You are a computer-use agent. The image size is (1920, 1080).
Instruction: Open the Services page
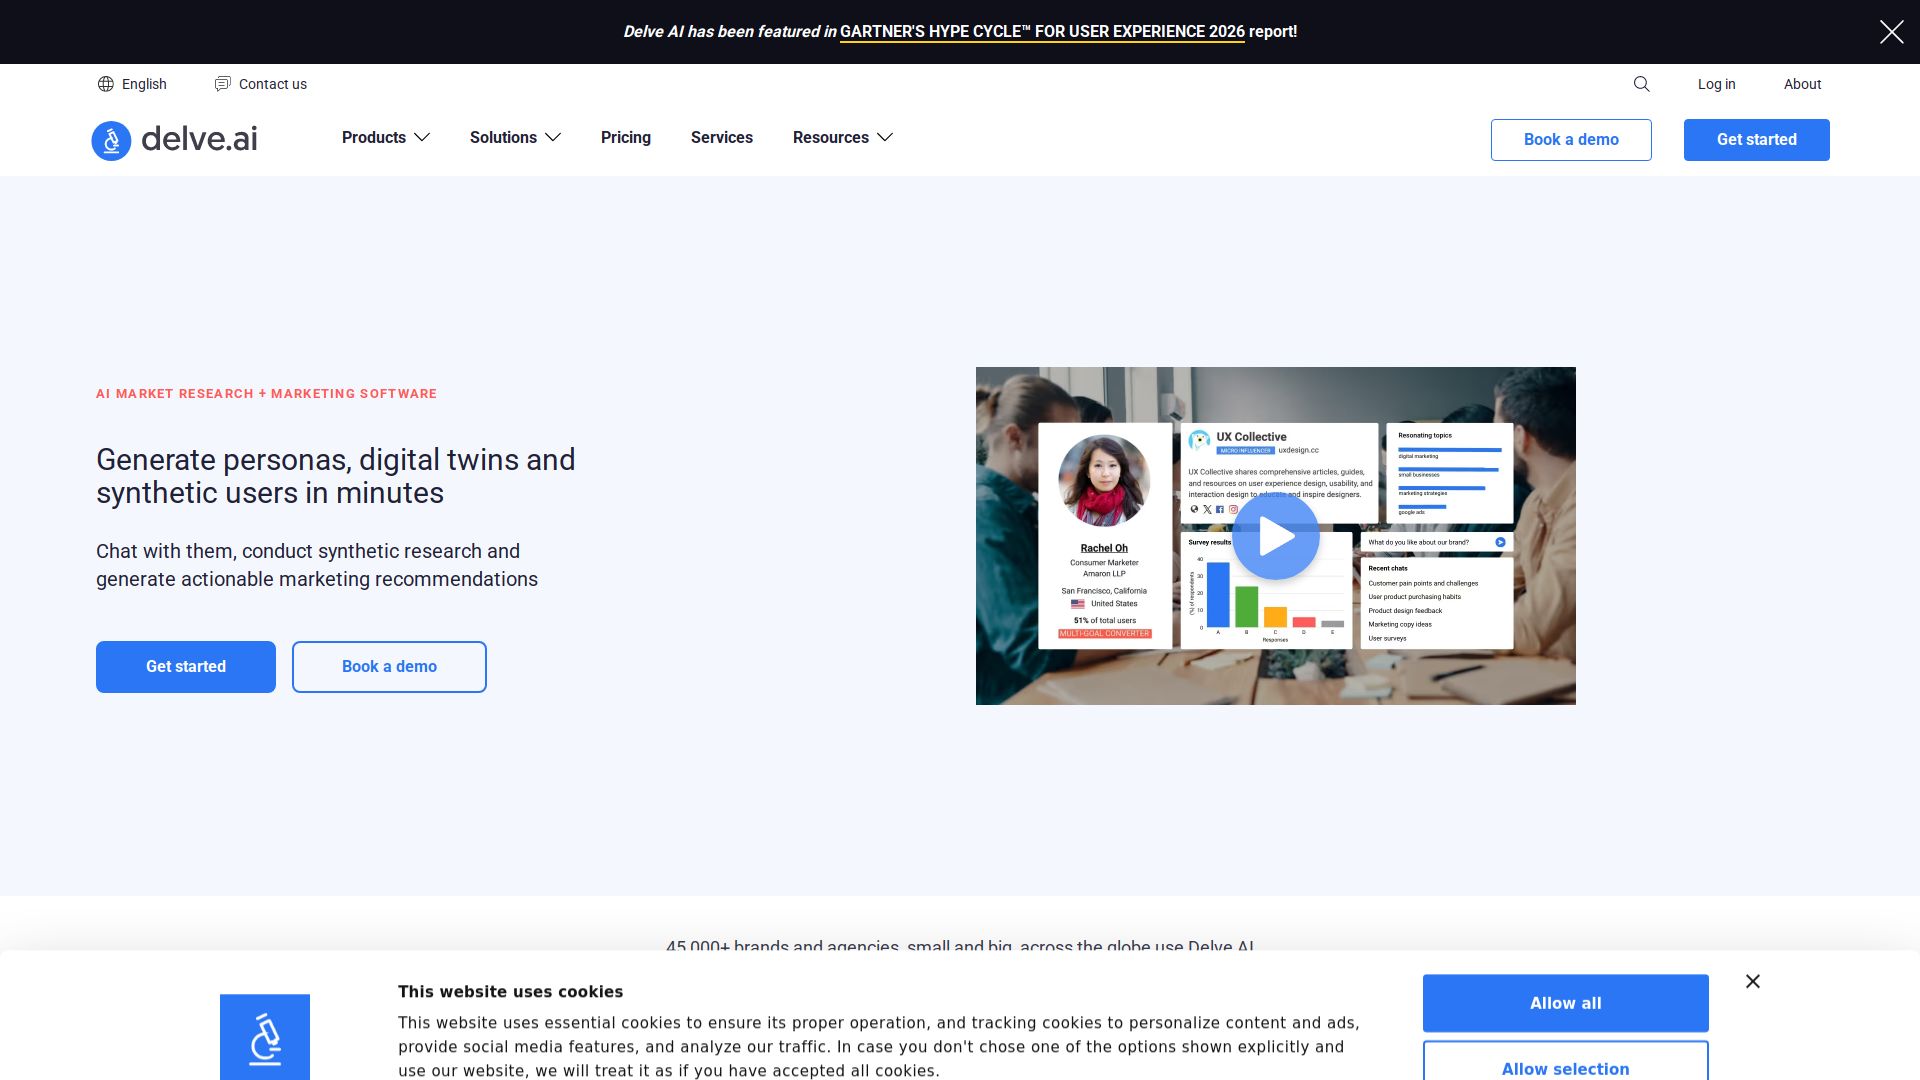coord(722,138)
